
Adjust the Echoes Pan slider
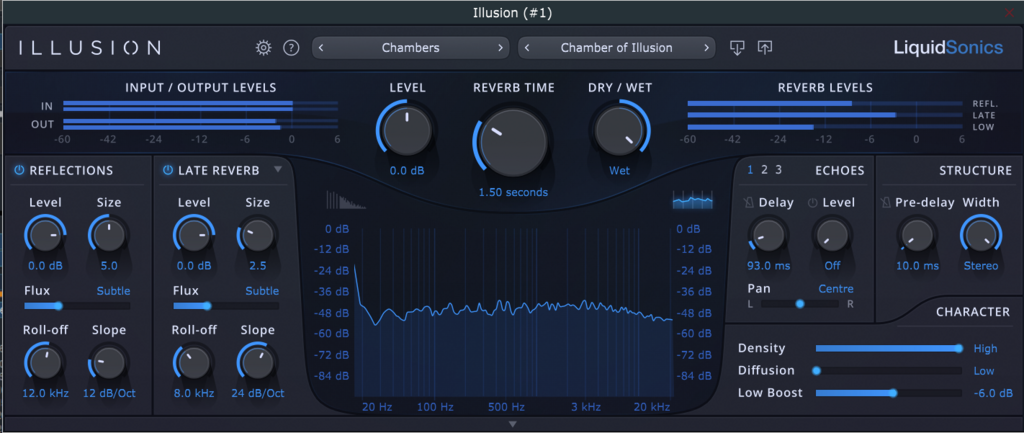pos(799,304)
